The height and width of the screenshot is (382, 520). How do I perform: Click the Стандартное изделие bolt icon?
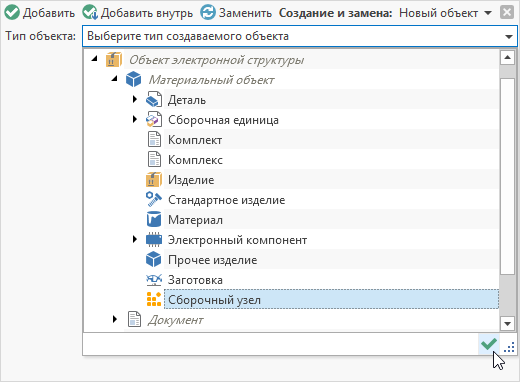[x=154, y=200]
